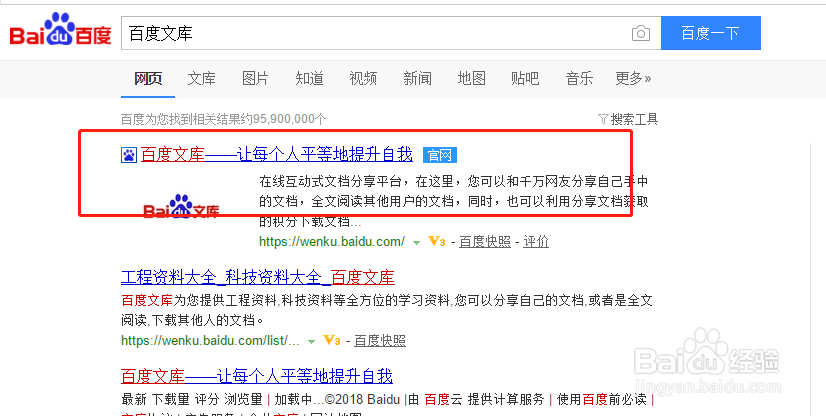Go to the 贴吧 tab
Image resolution: width=826 pixels, height=416 pixels.
[525, 79]
